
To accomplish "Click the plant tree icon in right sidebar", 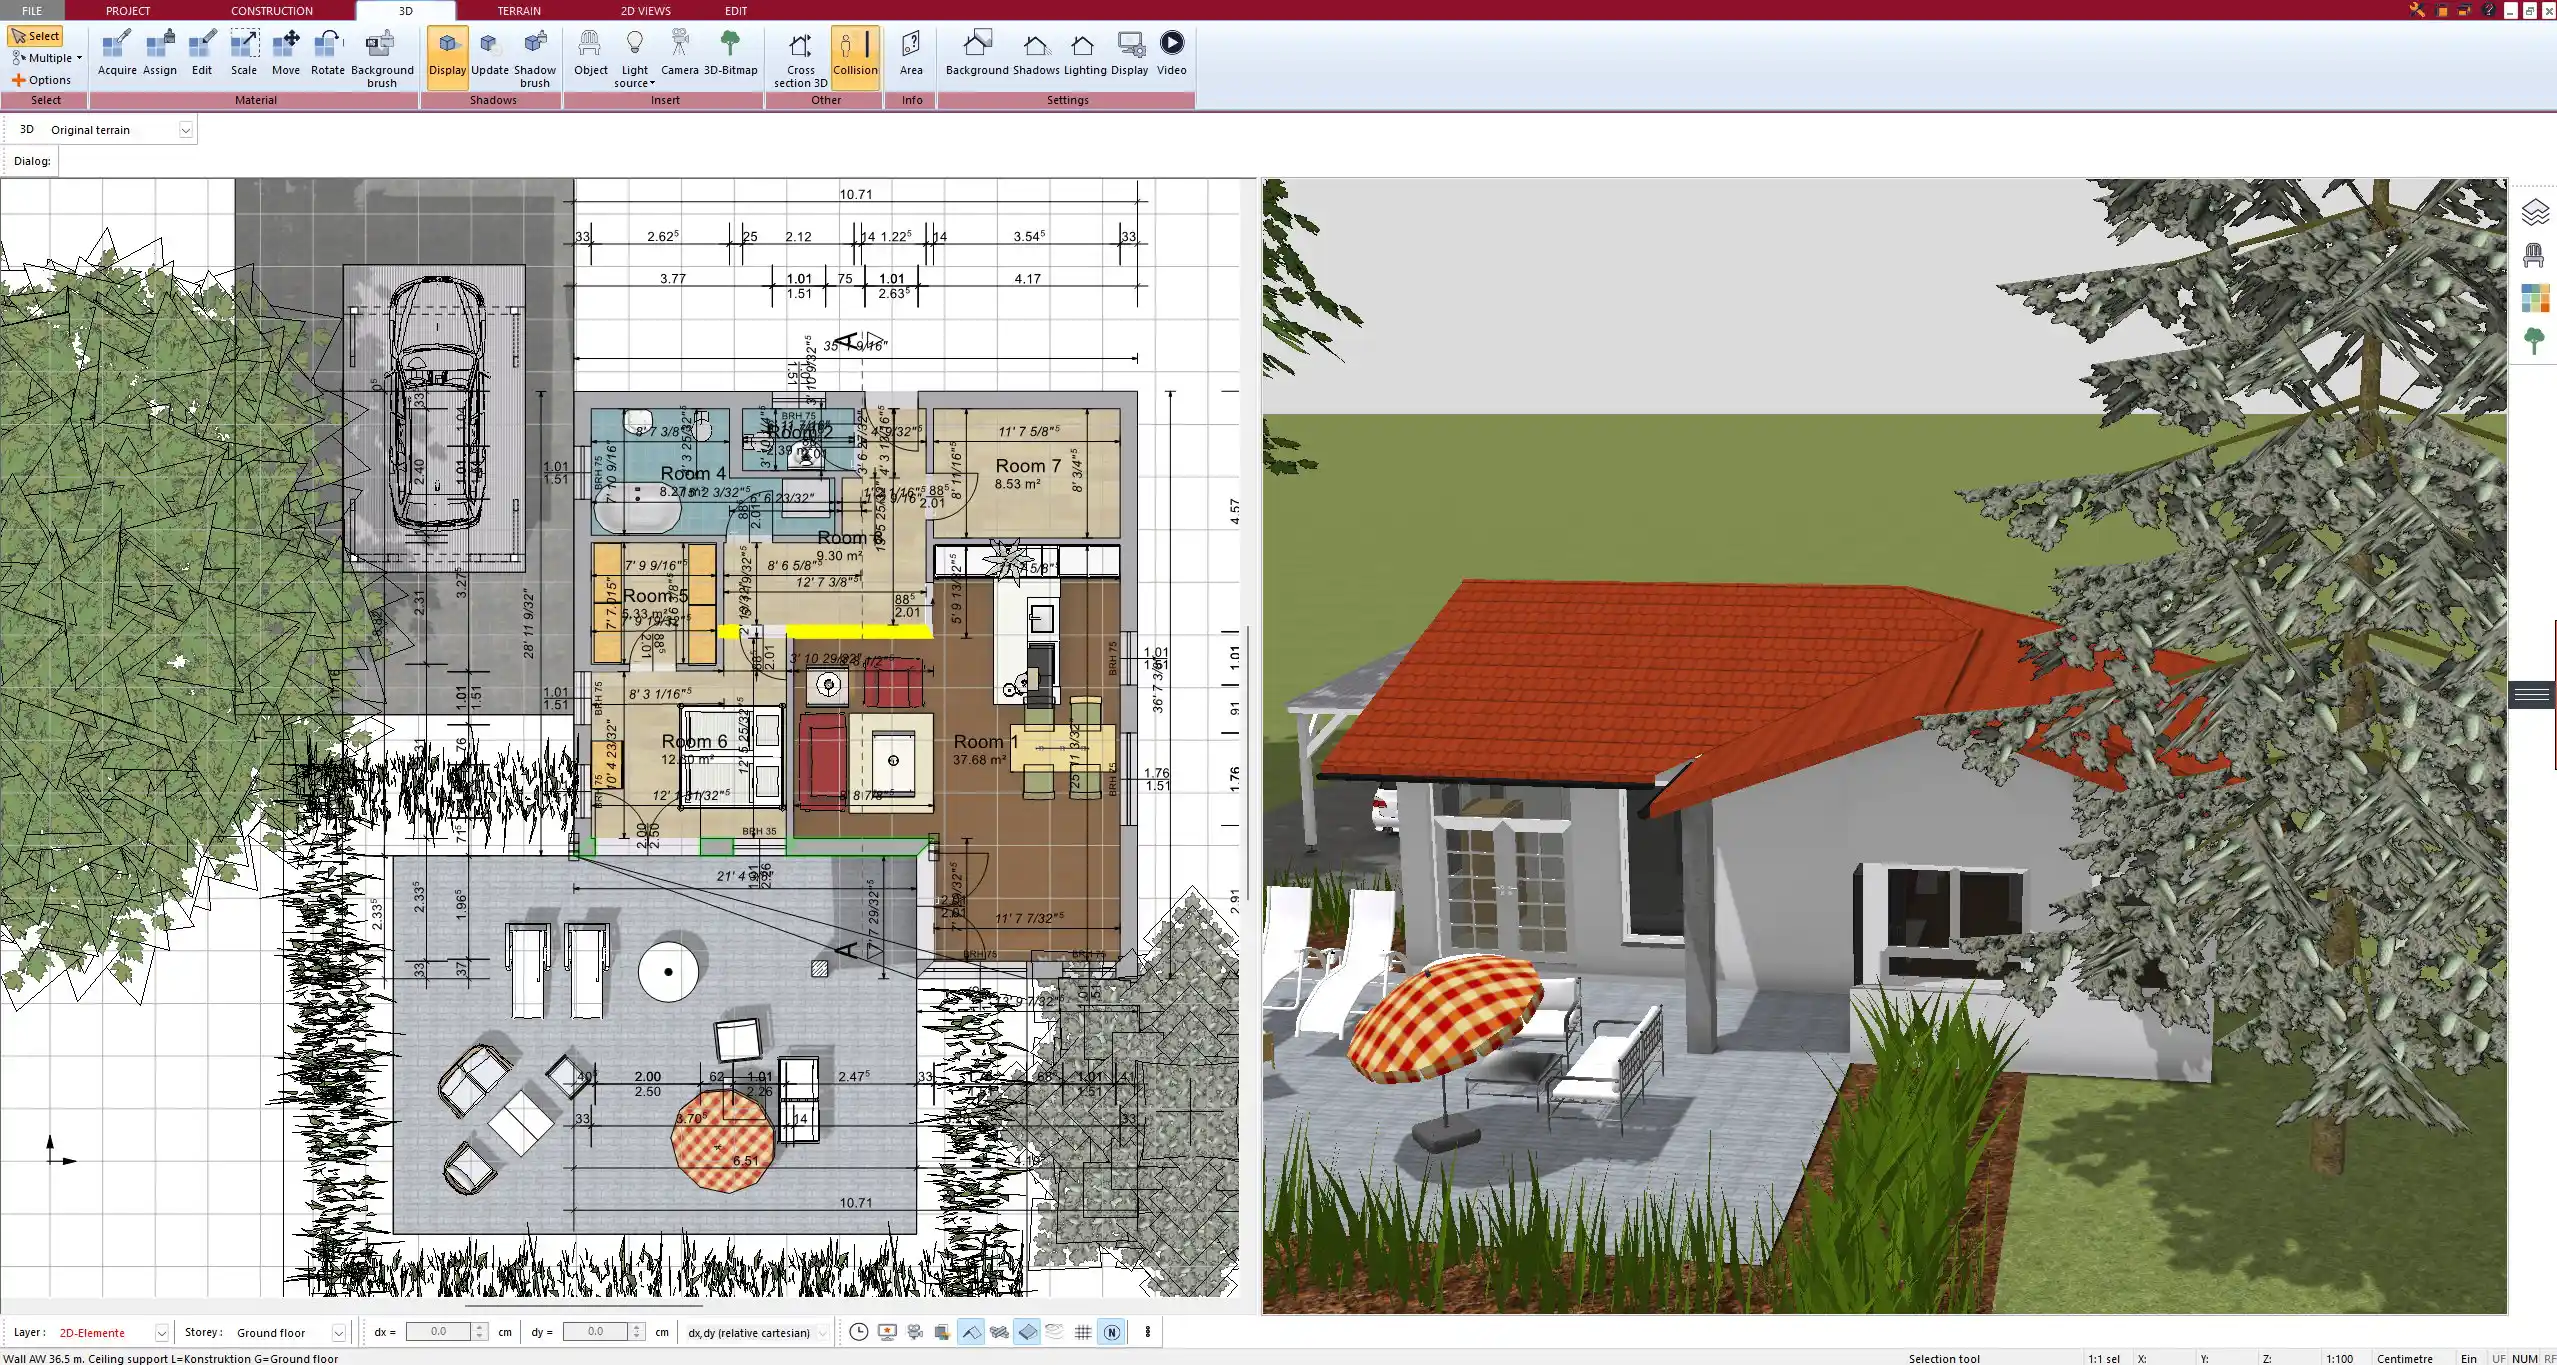I will click(x=2534, y=341).
